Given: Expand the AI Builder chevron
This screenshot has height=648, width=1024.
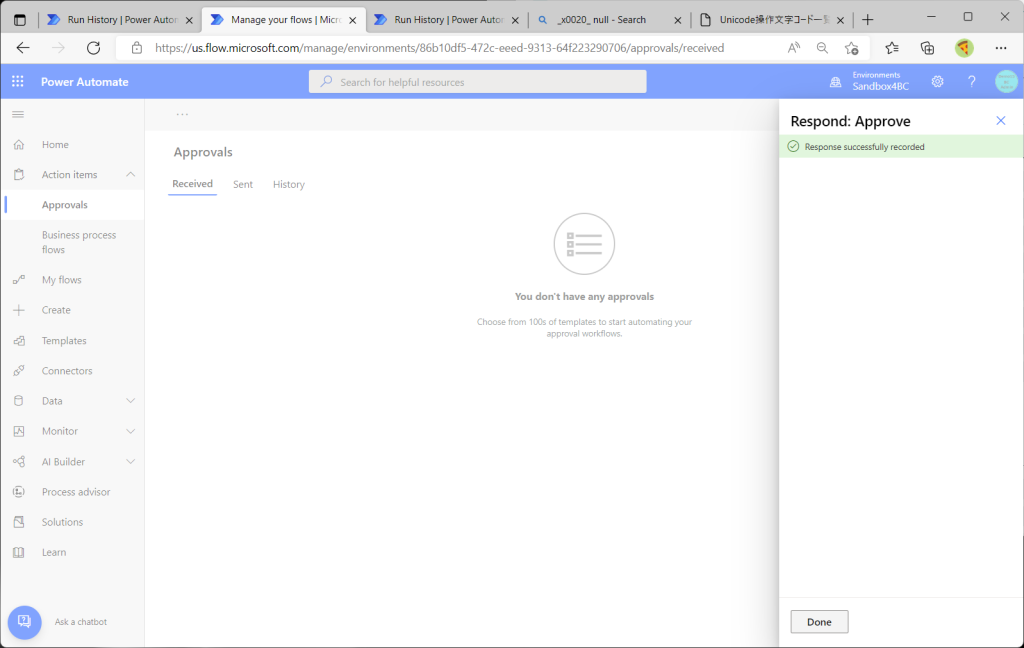Looking at the screenshot, I should [x=131, y=461].
